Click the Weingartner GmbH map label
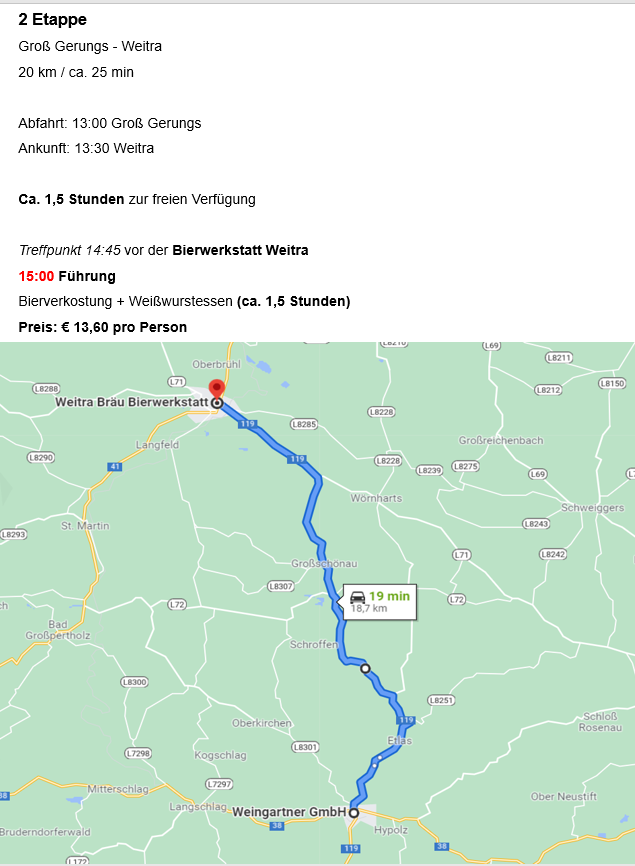The image size is (635, 866). coord(289,812)
